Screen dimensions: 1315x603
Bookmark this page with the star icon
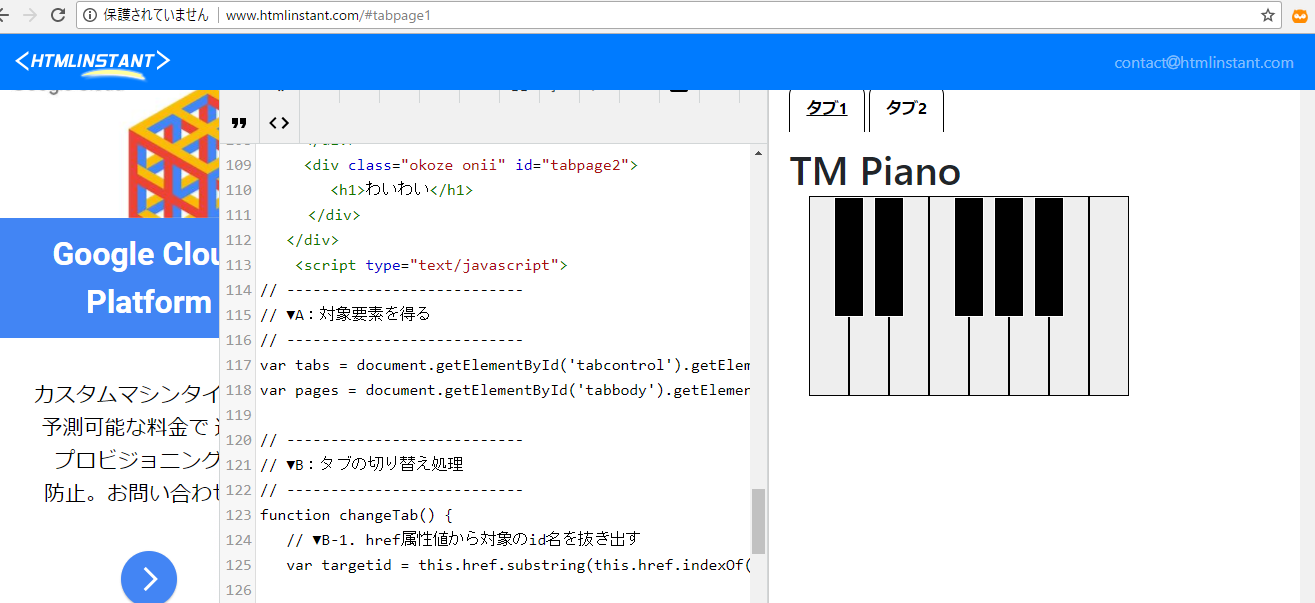[1268, 15]
